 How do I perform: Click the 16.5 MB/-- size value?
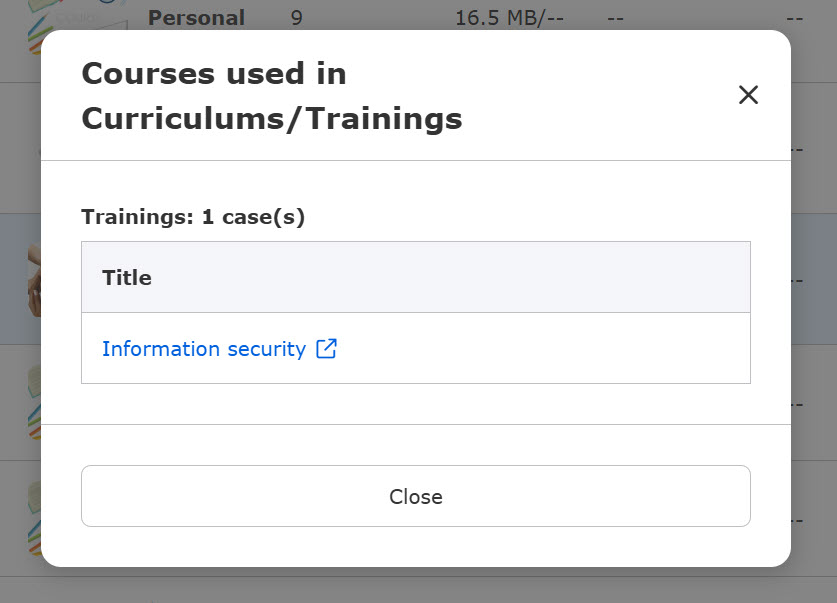click(509, 18)
